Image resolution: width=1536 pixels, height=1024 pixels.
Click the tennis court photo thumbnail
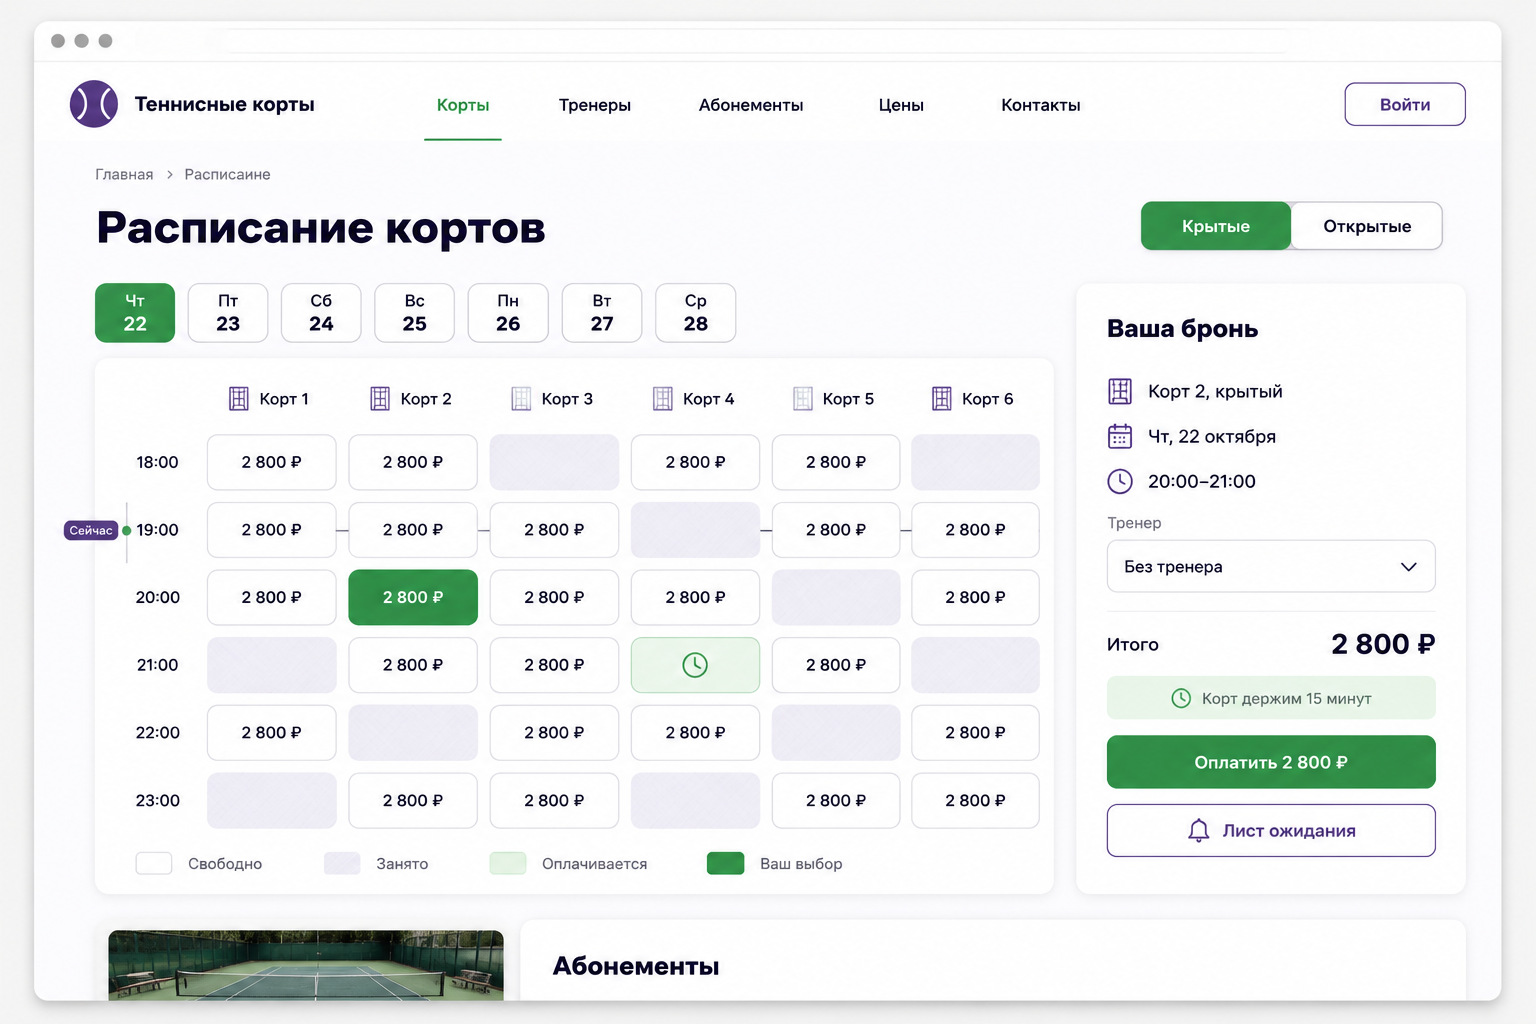pos(306,965)
